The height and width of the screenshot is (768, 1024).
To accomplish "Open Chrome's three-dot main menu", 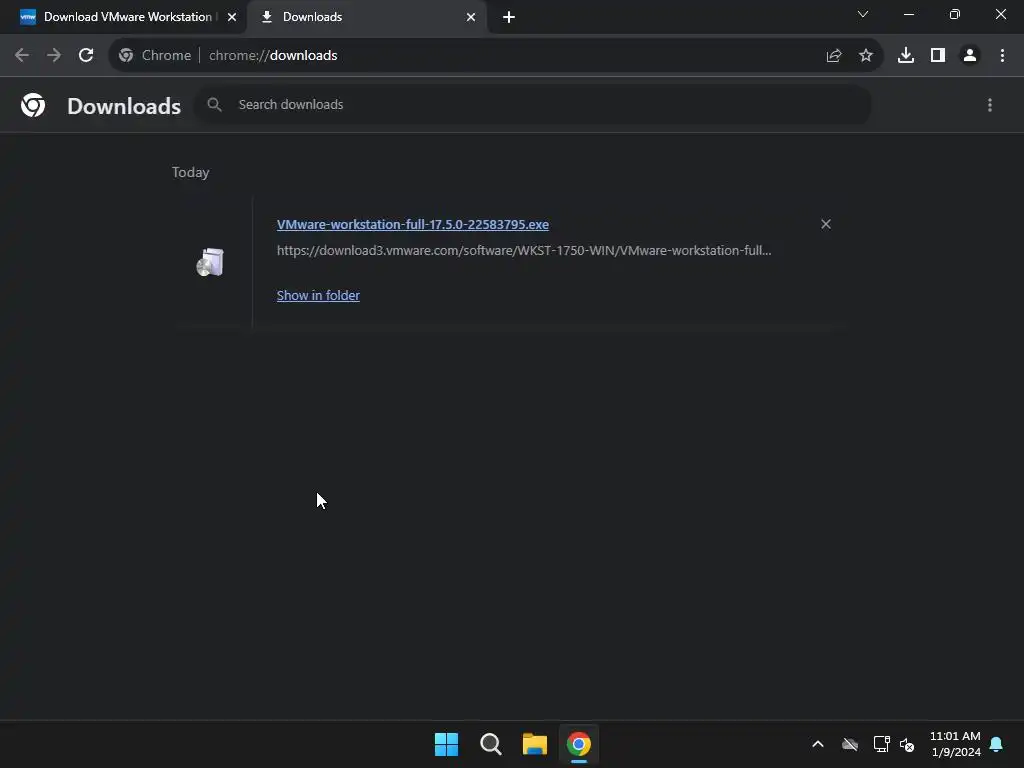I will (1002, 56).
